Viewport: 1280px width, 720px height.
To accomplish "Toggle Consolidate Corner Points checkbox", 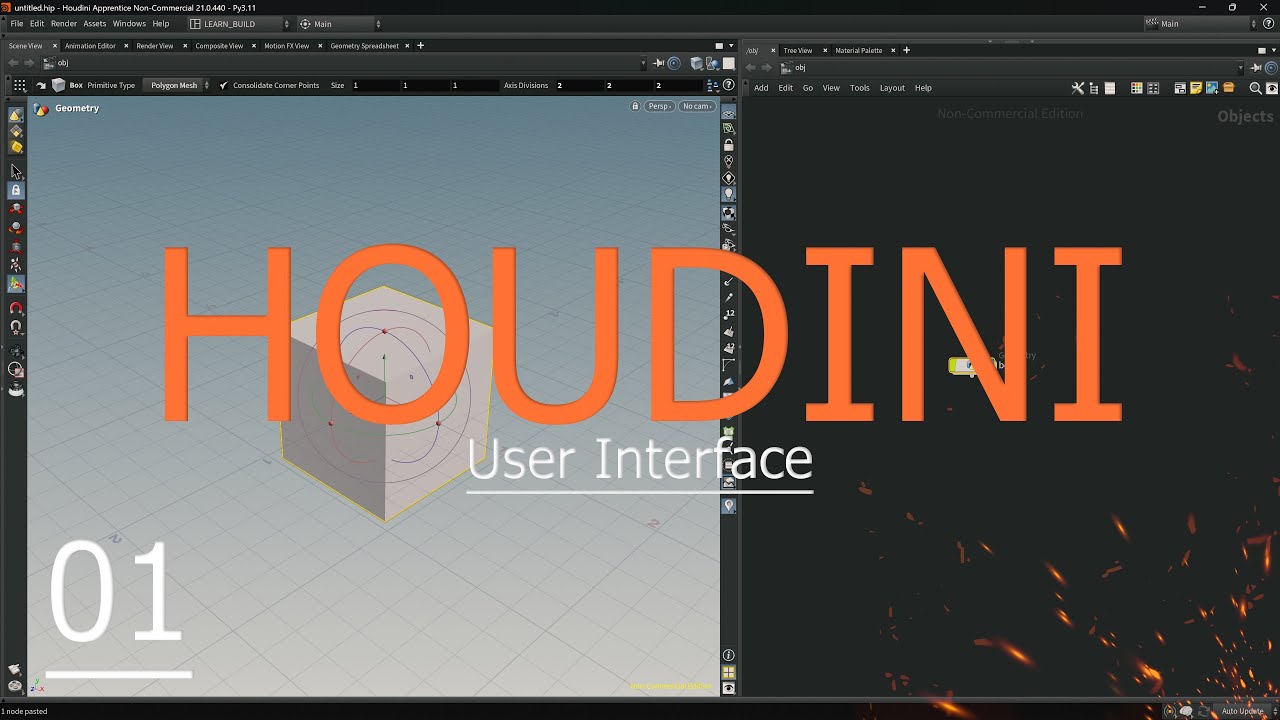I will point(223,85).
